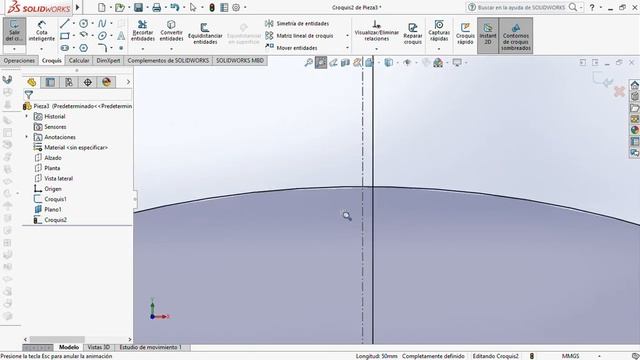The width and height of the screenshot is (640, 360).
Task: Open dropdown under Salir del croquis
Action: tap(14, 49)
